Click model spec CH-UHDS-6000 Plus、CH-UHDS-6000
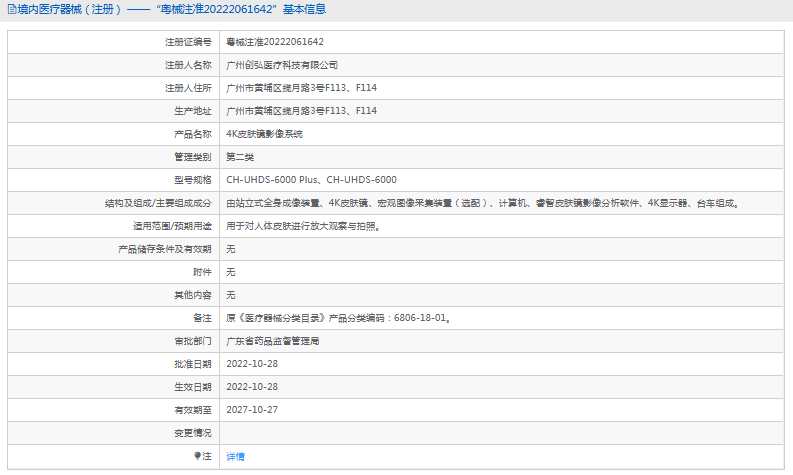The width and height of the screenshot is (793, 475). (311, 180)
